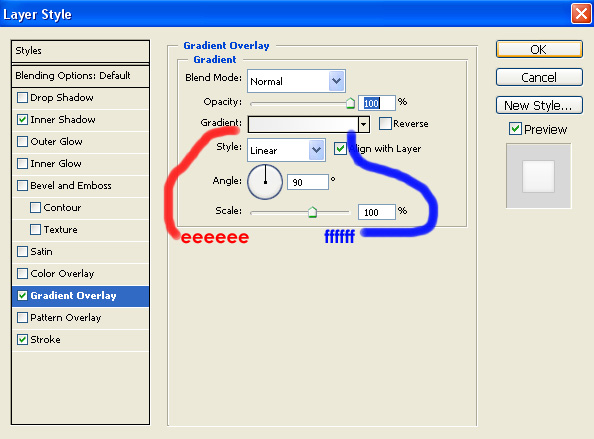This screenshot has width=594, height=439.
Task: Click the OK button
Action: coord(539,49)
